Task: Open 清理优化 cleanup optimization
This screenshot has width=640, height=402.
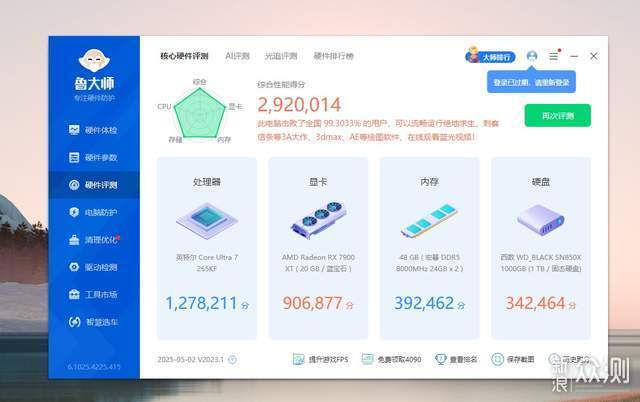Action: (93, 240)
